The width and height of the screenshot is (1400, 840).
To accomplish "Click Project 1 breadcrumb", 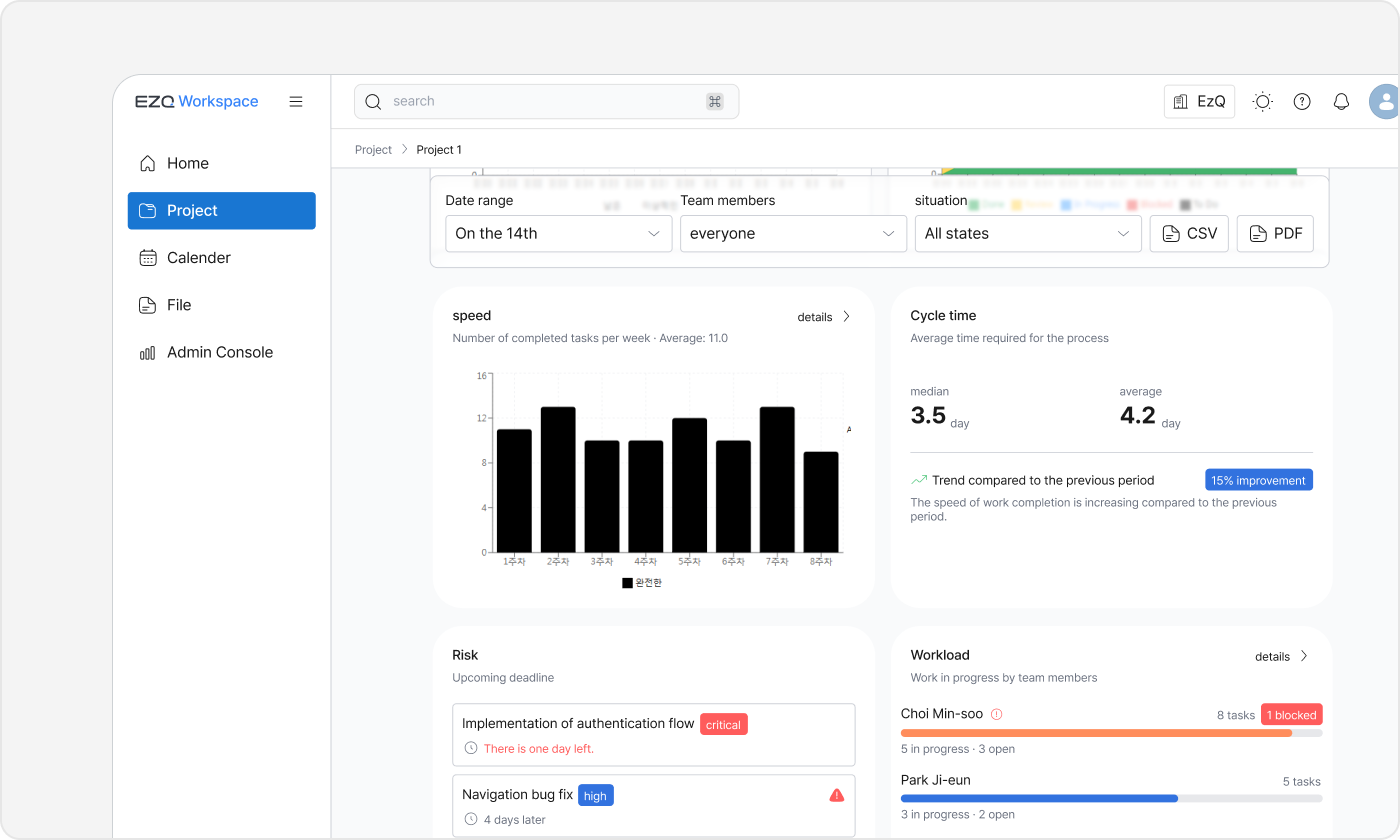I will [439, 149].
